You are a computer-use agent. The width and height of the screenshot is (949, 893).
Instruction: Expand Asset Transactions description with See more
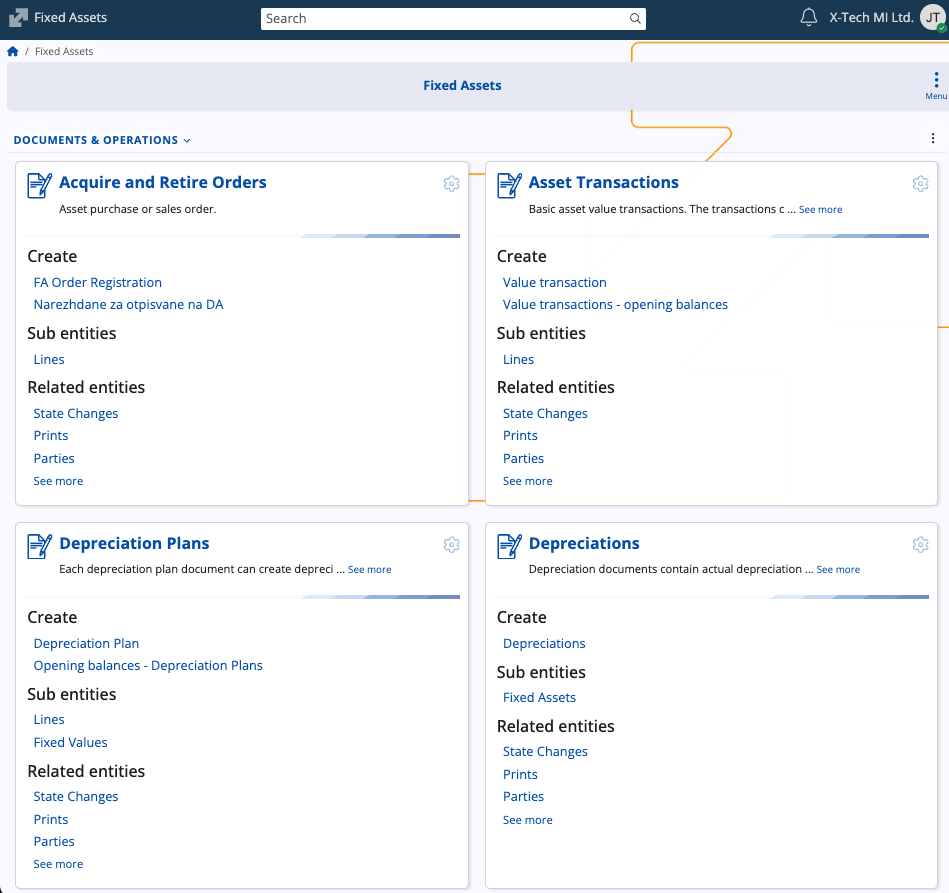[820, 210]
